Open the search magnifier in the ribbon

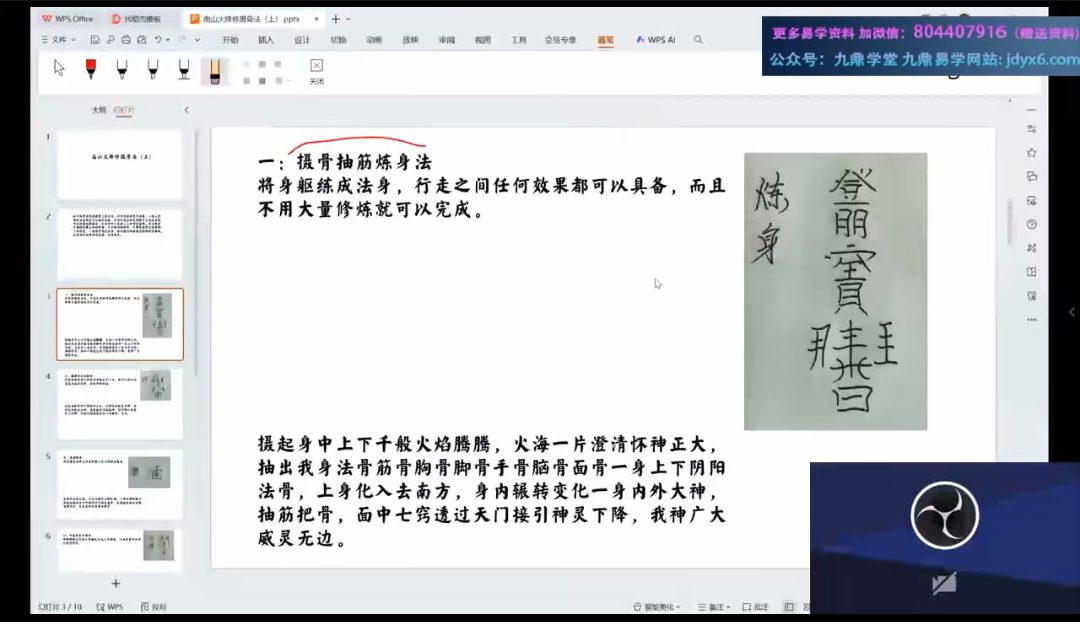coord(698,40)
